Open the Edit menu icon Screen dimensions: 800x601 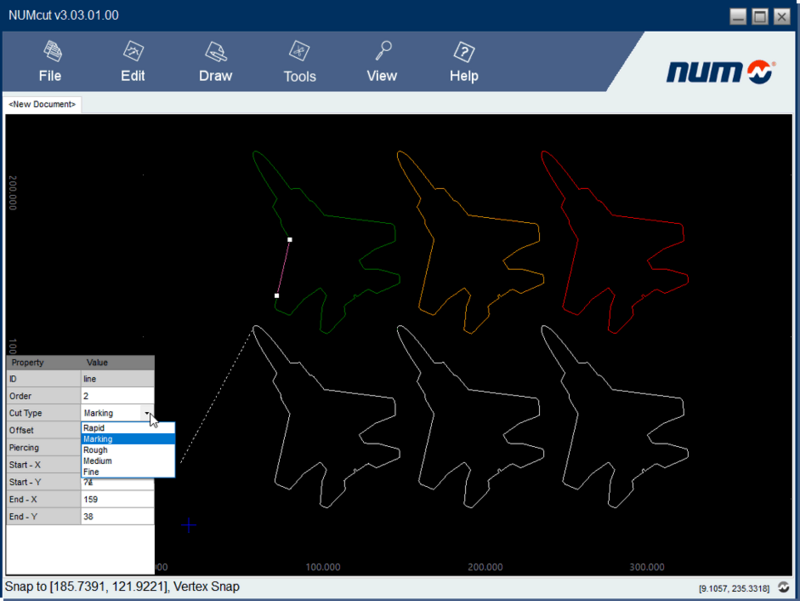pyautogui.click(x=133, y=51)
